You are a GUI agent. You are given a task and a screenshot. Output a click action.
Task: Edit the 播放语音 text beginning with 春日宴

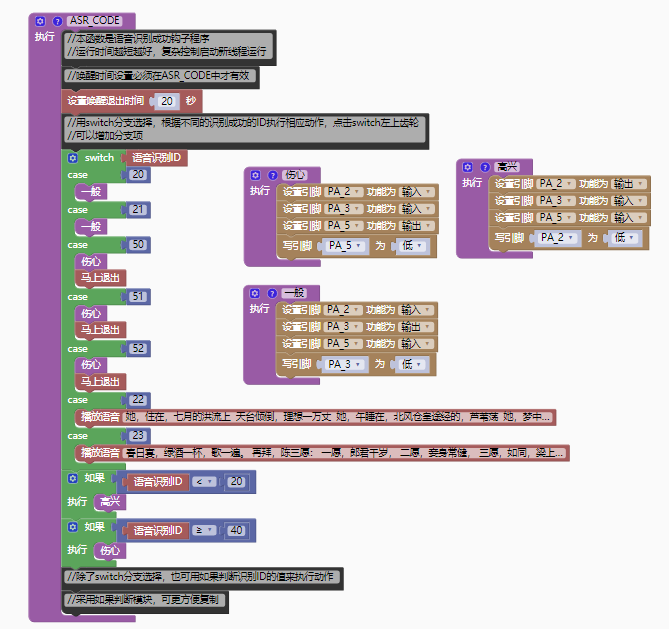[x=345, y=453]
